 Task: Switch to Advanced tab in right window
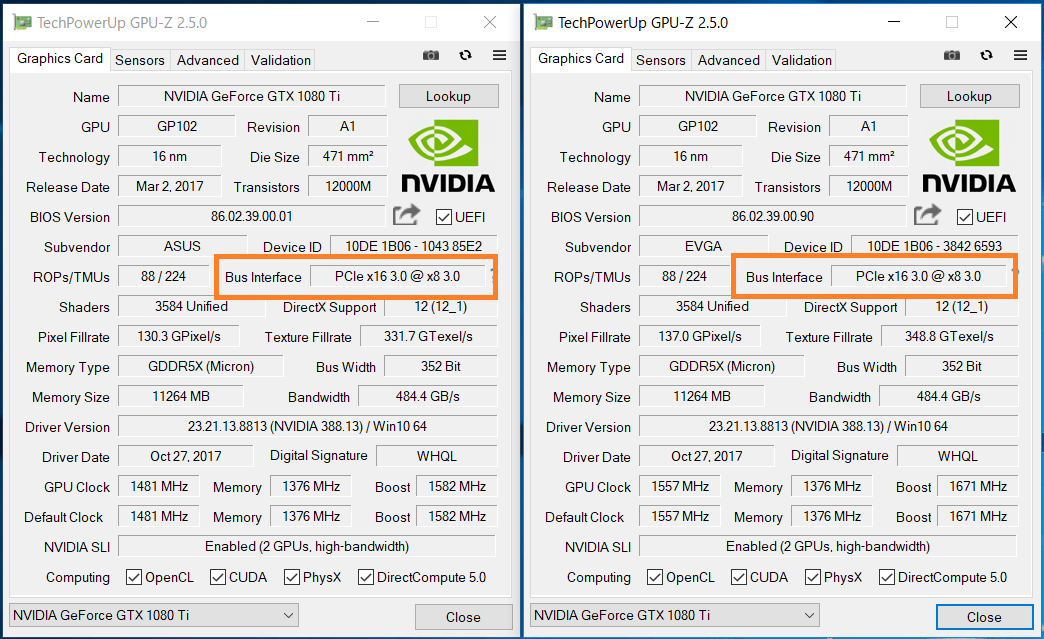point(728,60)
